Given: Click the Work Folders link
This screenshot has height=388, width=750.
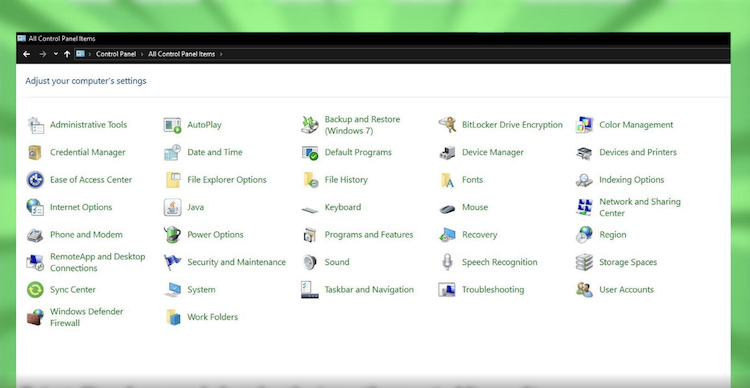Looking at the screenshot, I should click(x=212, y=317).
